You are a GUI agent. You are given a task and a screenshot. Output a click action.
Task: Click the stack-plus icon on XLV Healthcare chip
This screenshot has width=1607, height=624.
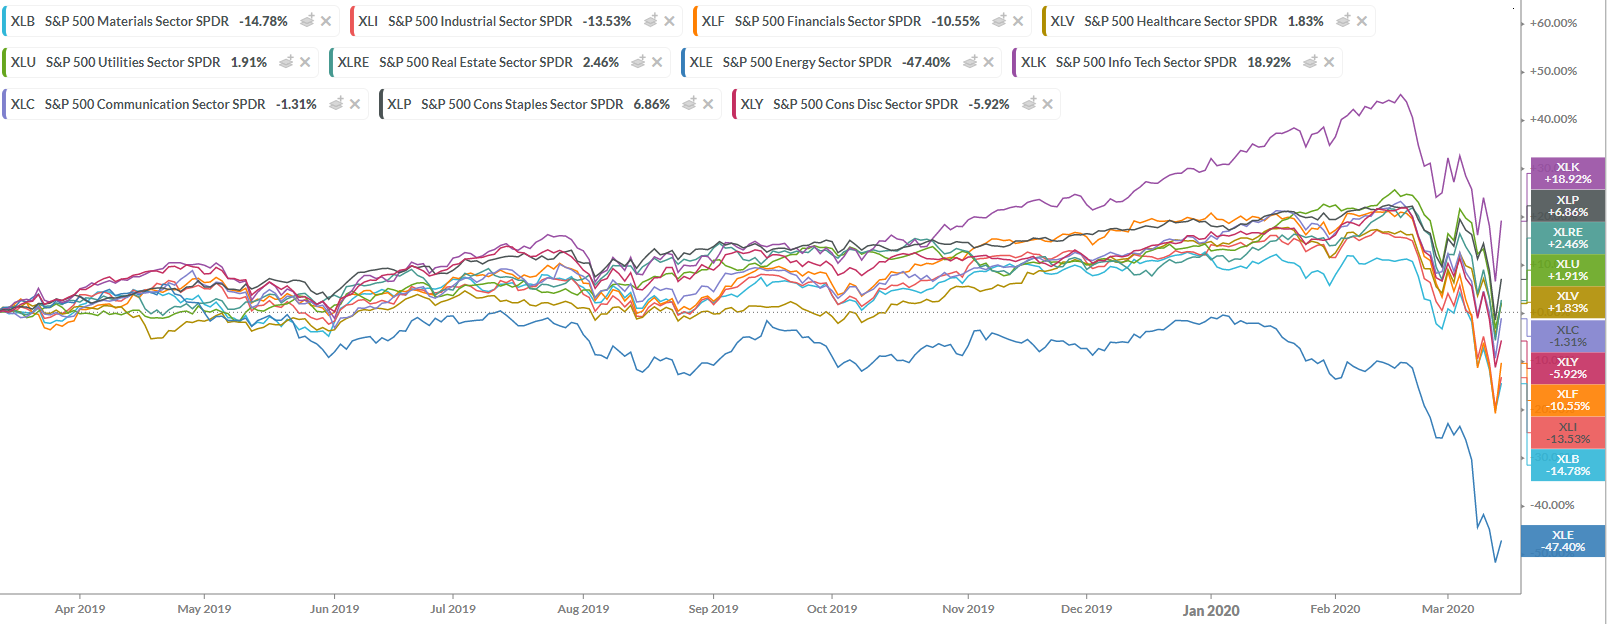[x=1343, y=21]
